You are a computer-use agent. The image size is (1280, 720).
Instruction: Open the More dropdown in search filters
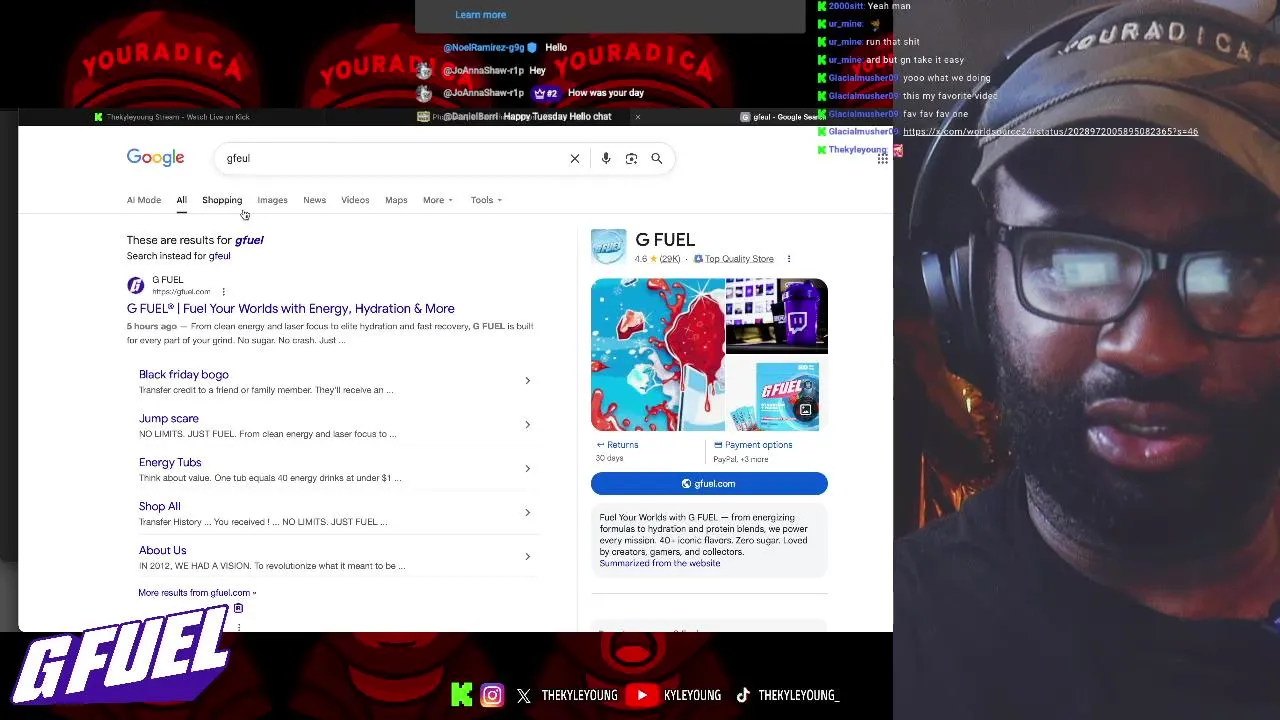click(437, 200)
